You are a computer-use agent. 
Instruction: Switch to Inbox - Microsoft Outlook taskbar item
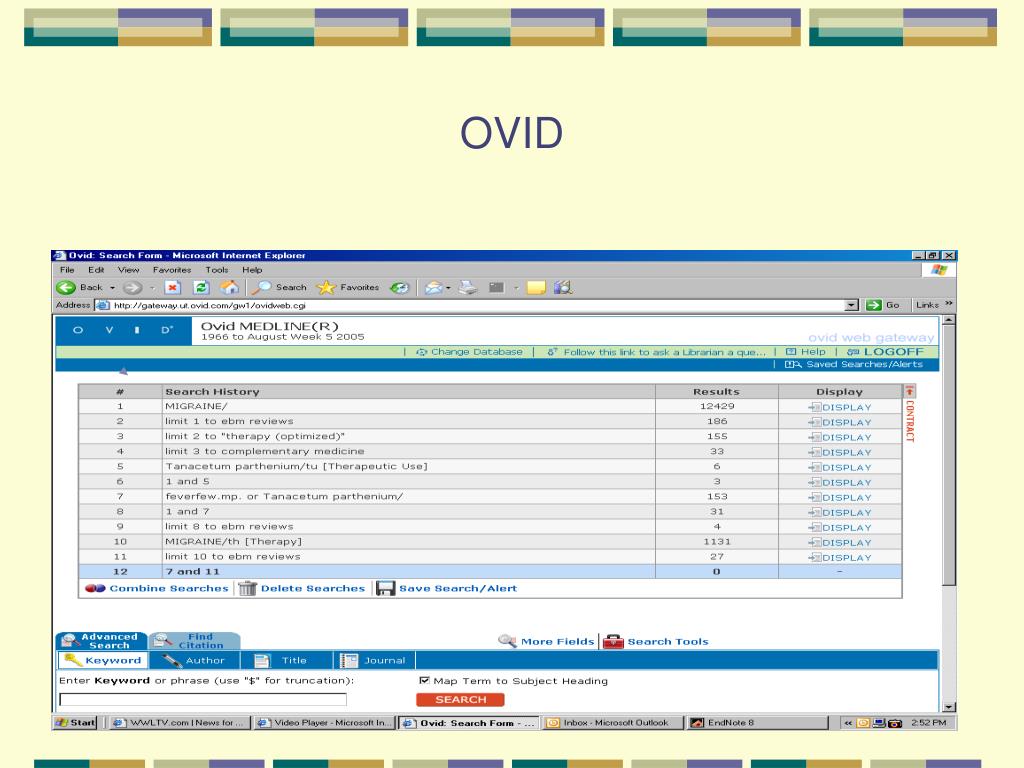pos(611,722)
